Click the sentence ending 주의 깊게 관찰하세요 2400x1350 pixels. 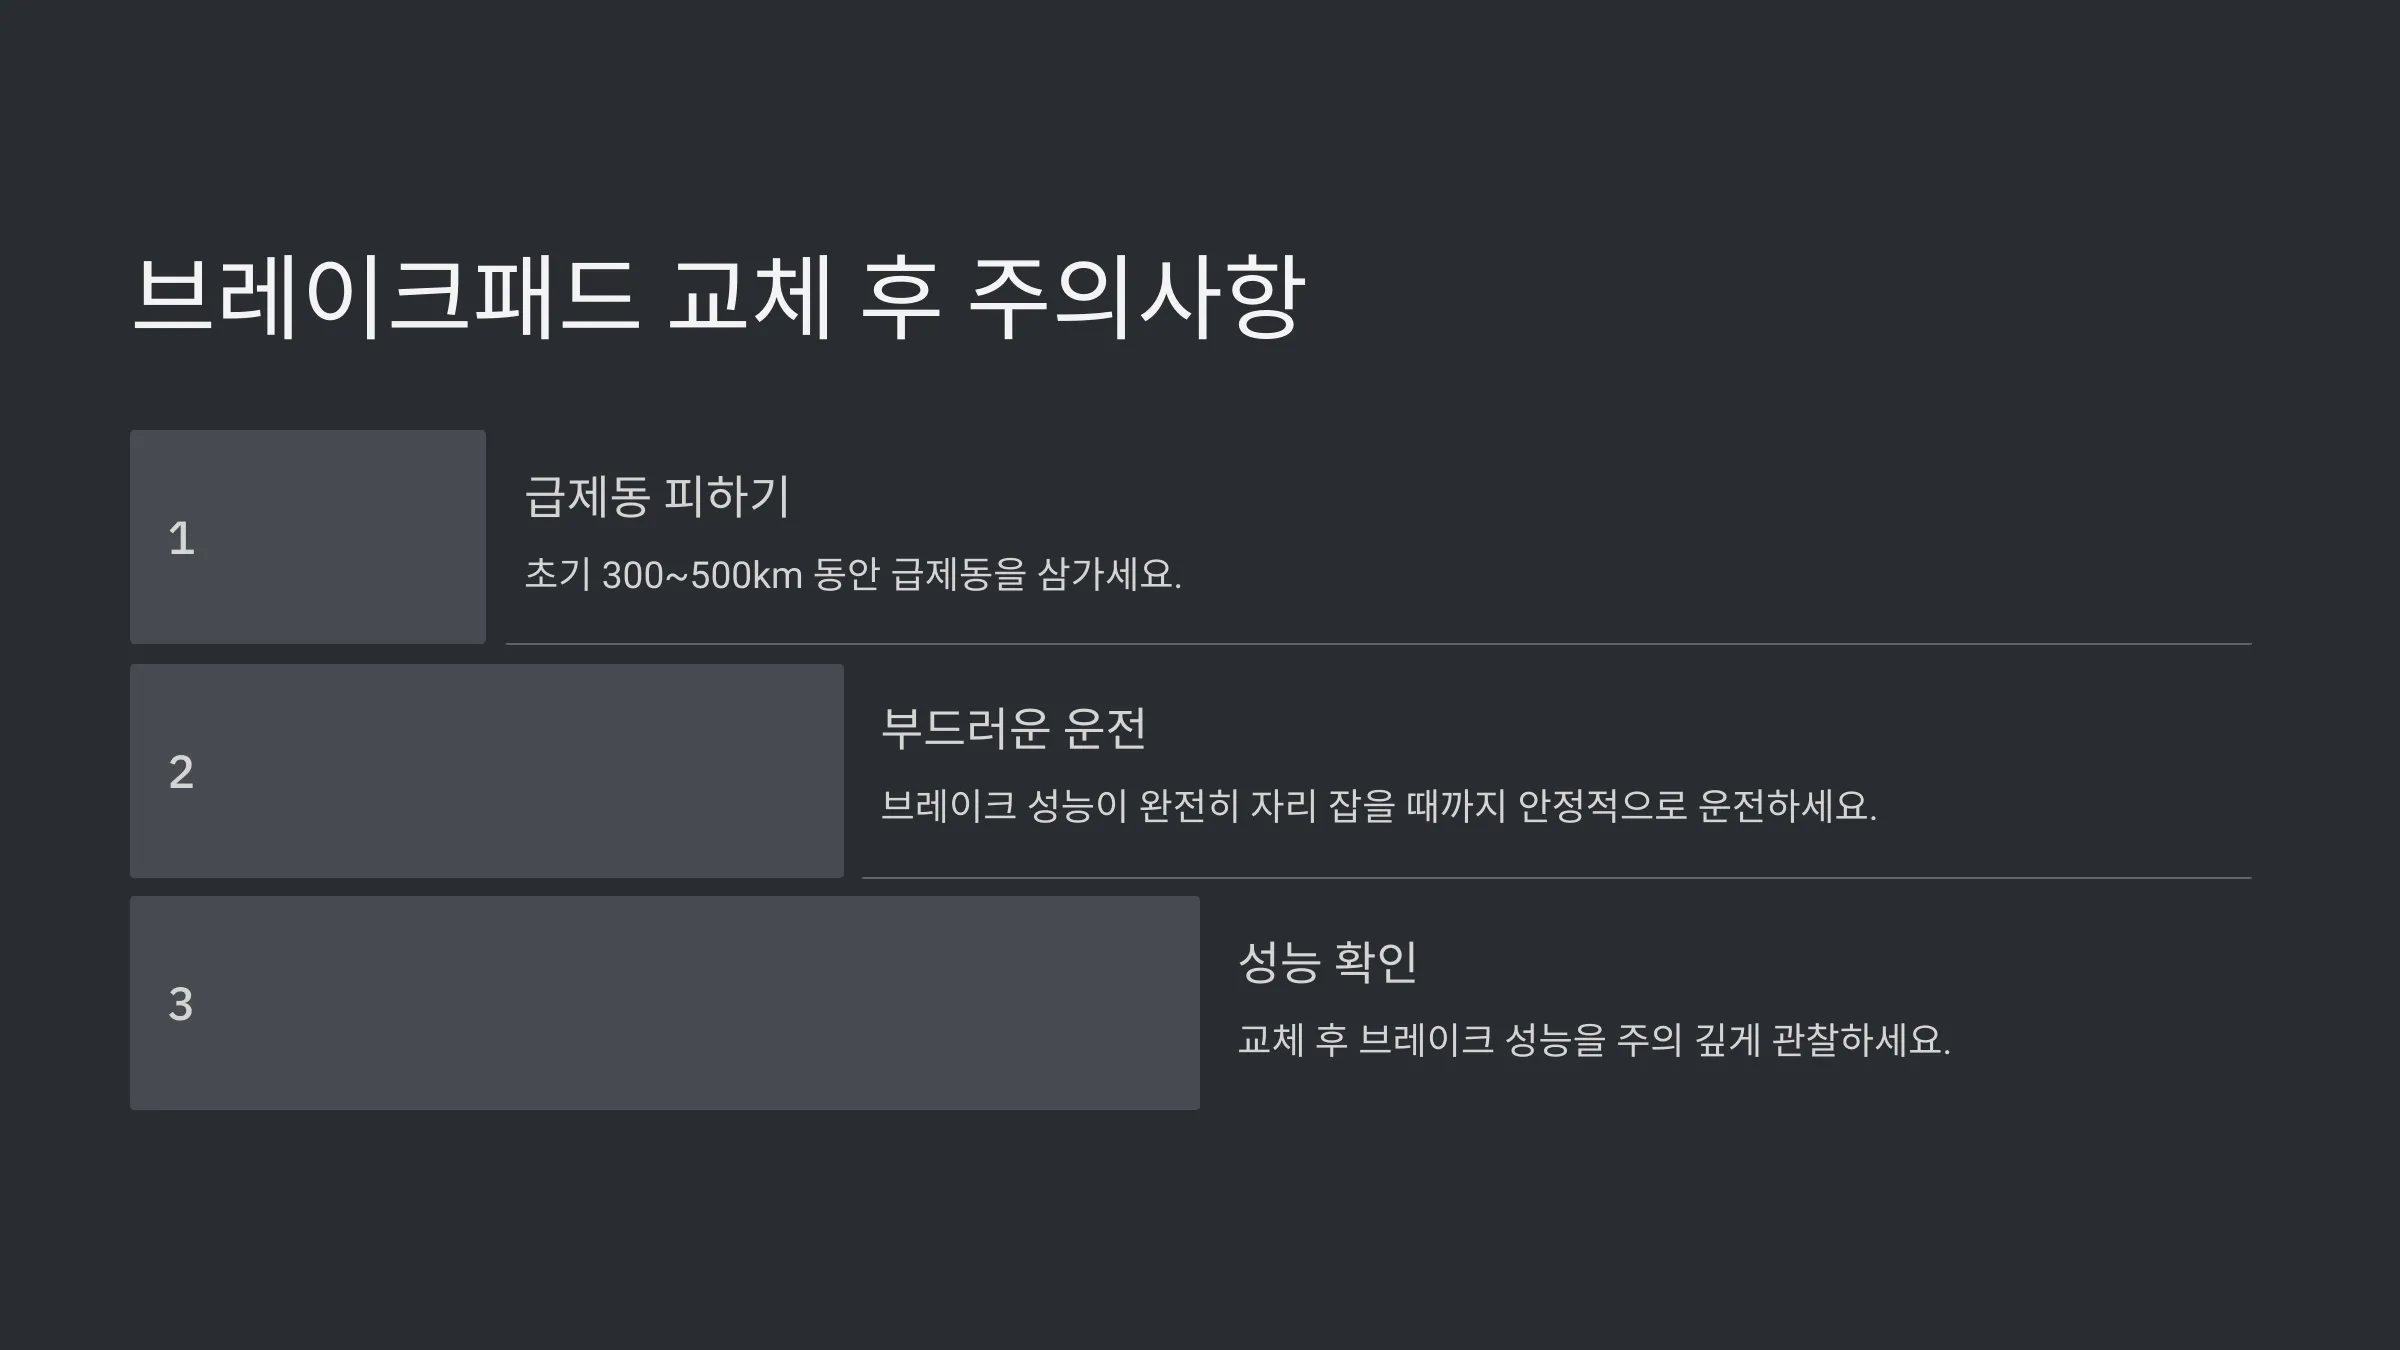pyautogui.click(x=1594, y=1040)
